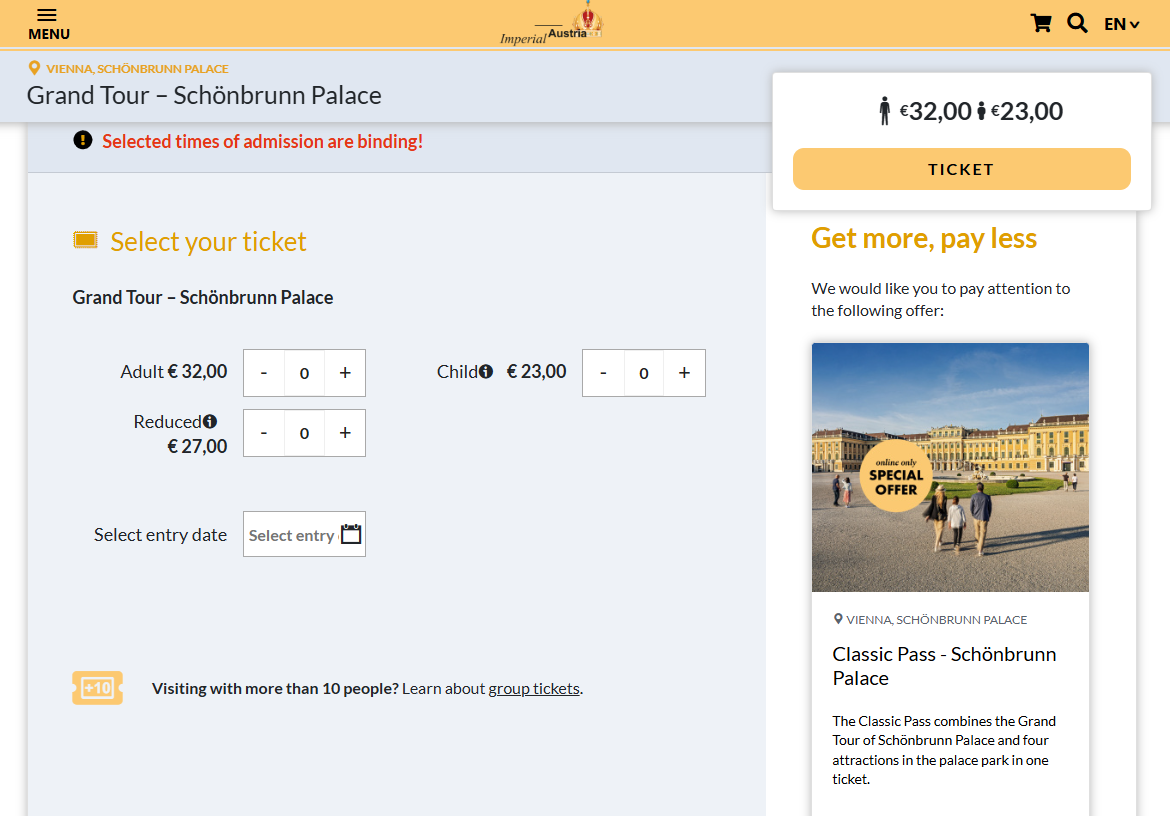The width and height of the screenshot is (1170, 816).
Task: Click the child person icon by €23,00
Action: [x=981, y=111]
